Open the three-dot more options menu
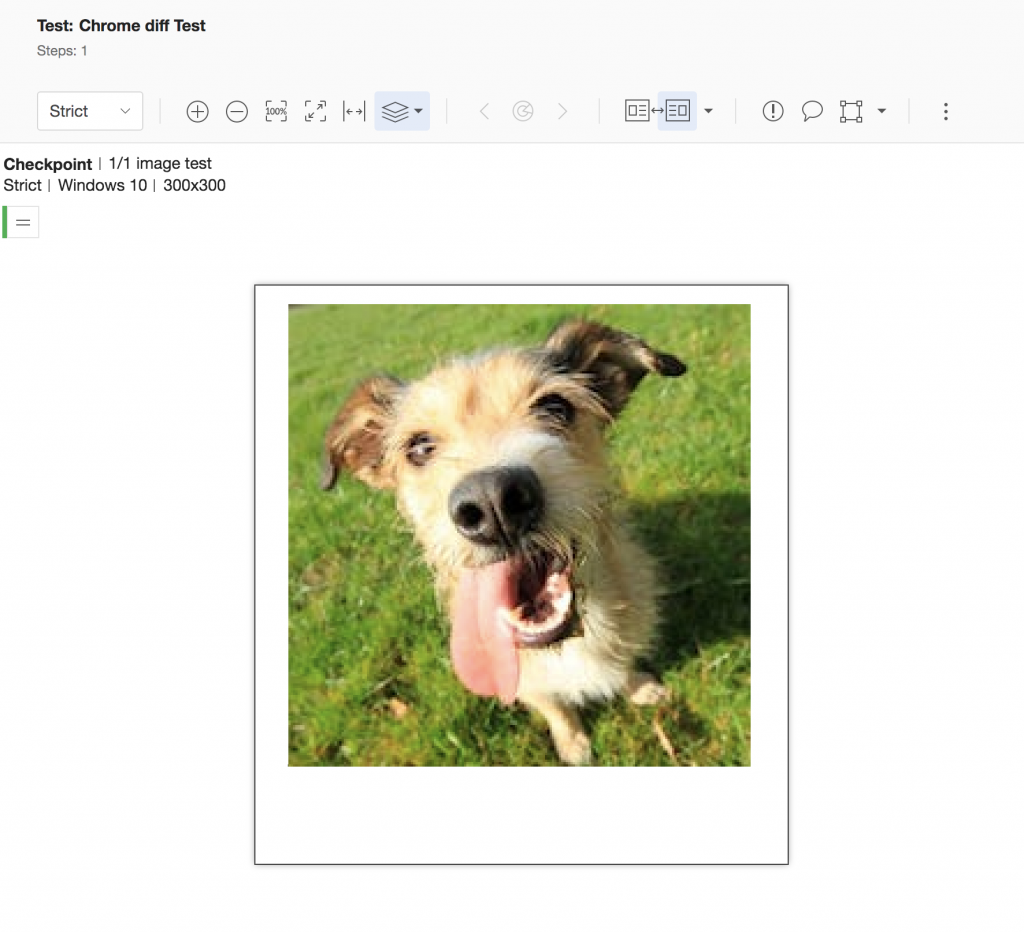Viewport: 1024px width, 932px height. tap(946, 111)
